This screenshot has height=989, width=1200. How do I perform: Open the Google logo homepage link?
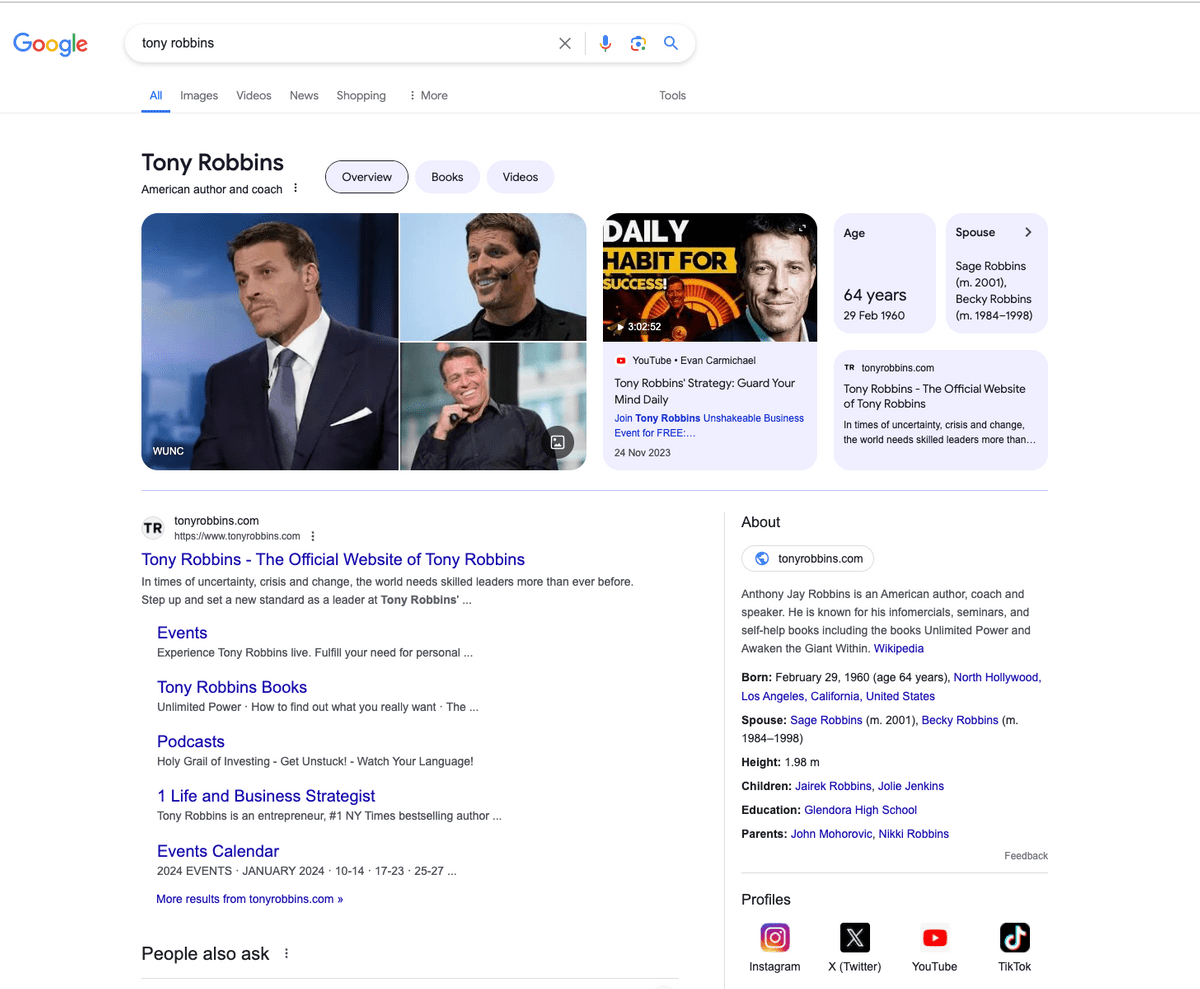coord(50,43)
